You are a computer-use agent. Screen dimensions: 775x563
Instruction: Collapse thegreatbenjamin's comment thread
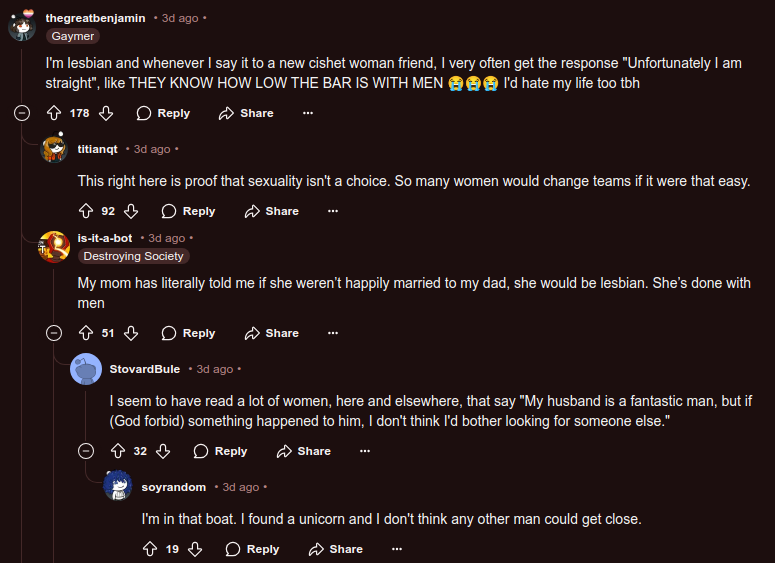click(22, 113)
